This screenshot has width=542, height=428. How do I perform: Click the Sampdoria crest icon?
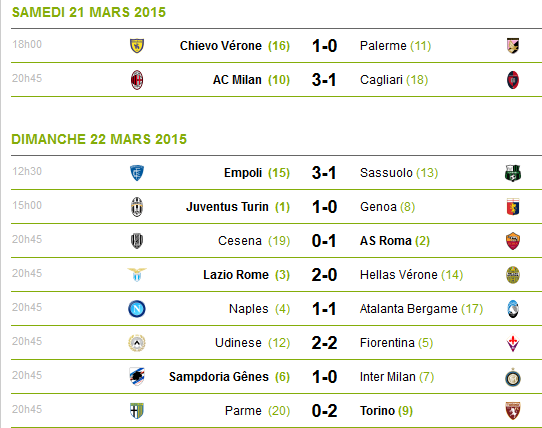click(x=137, y=376)
